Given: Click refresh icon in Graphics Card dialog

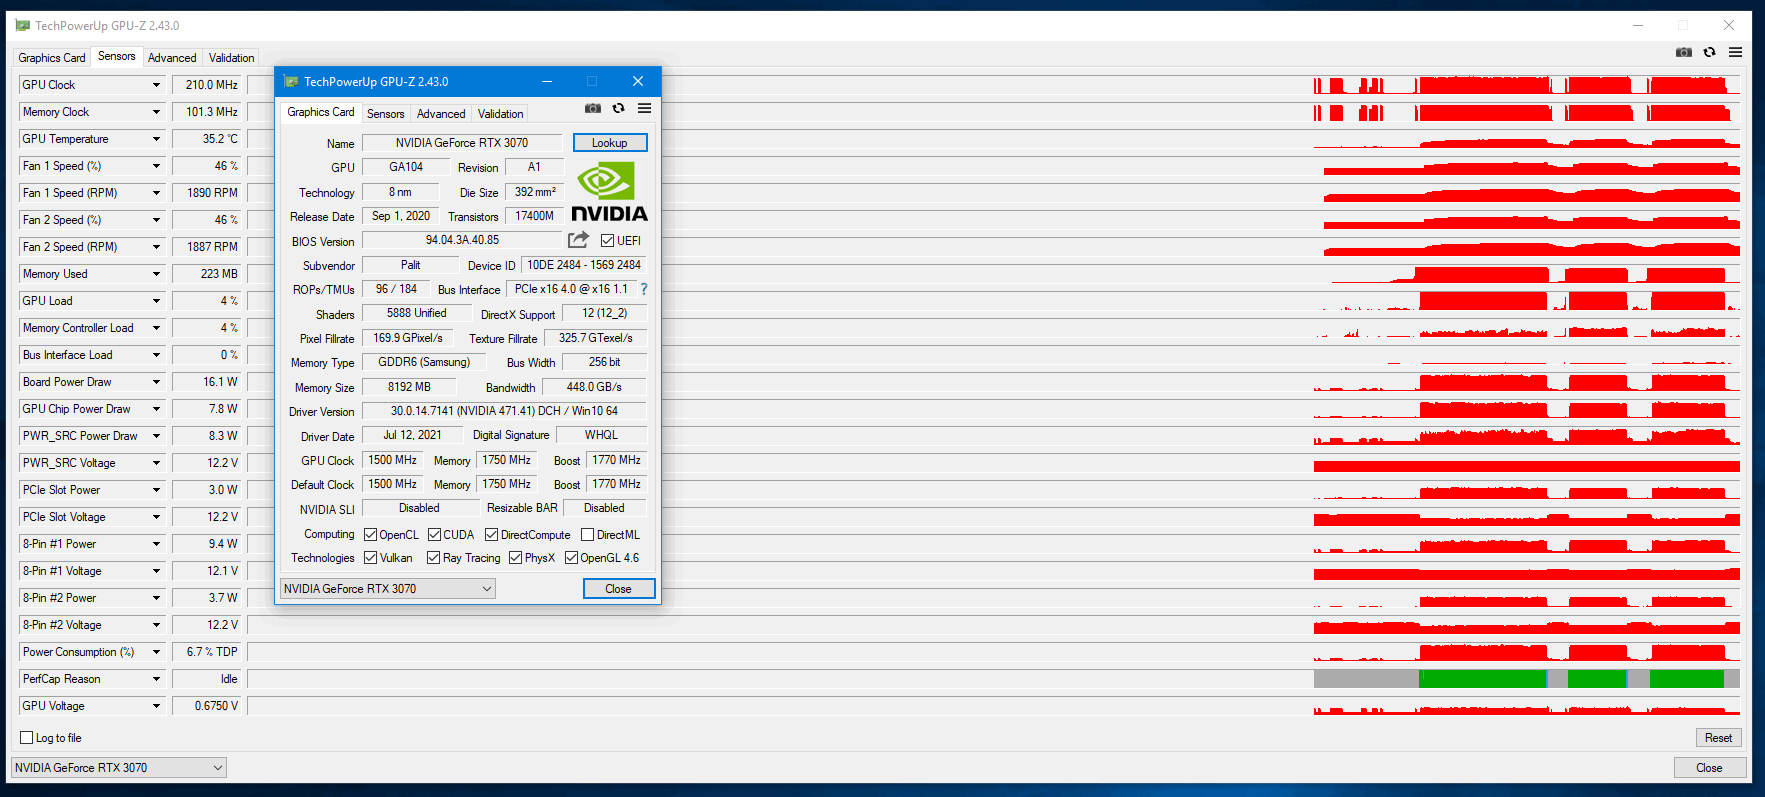Looking at the screenshot, I should (619, 108).
